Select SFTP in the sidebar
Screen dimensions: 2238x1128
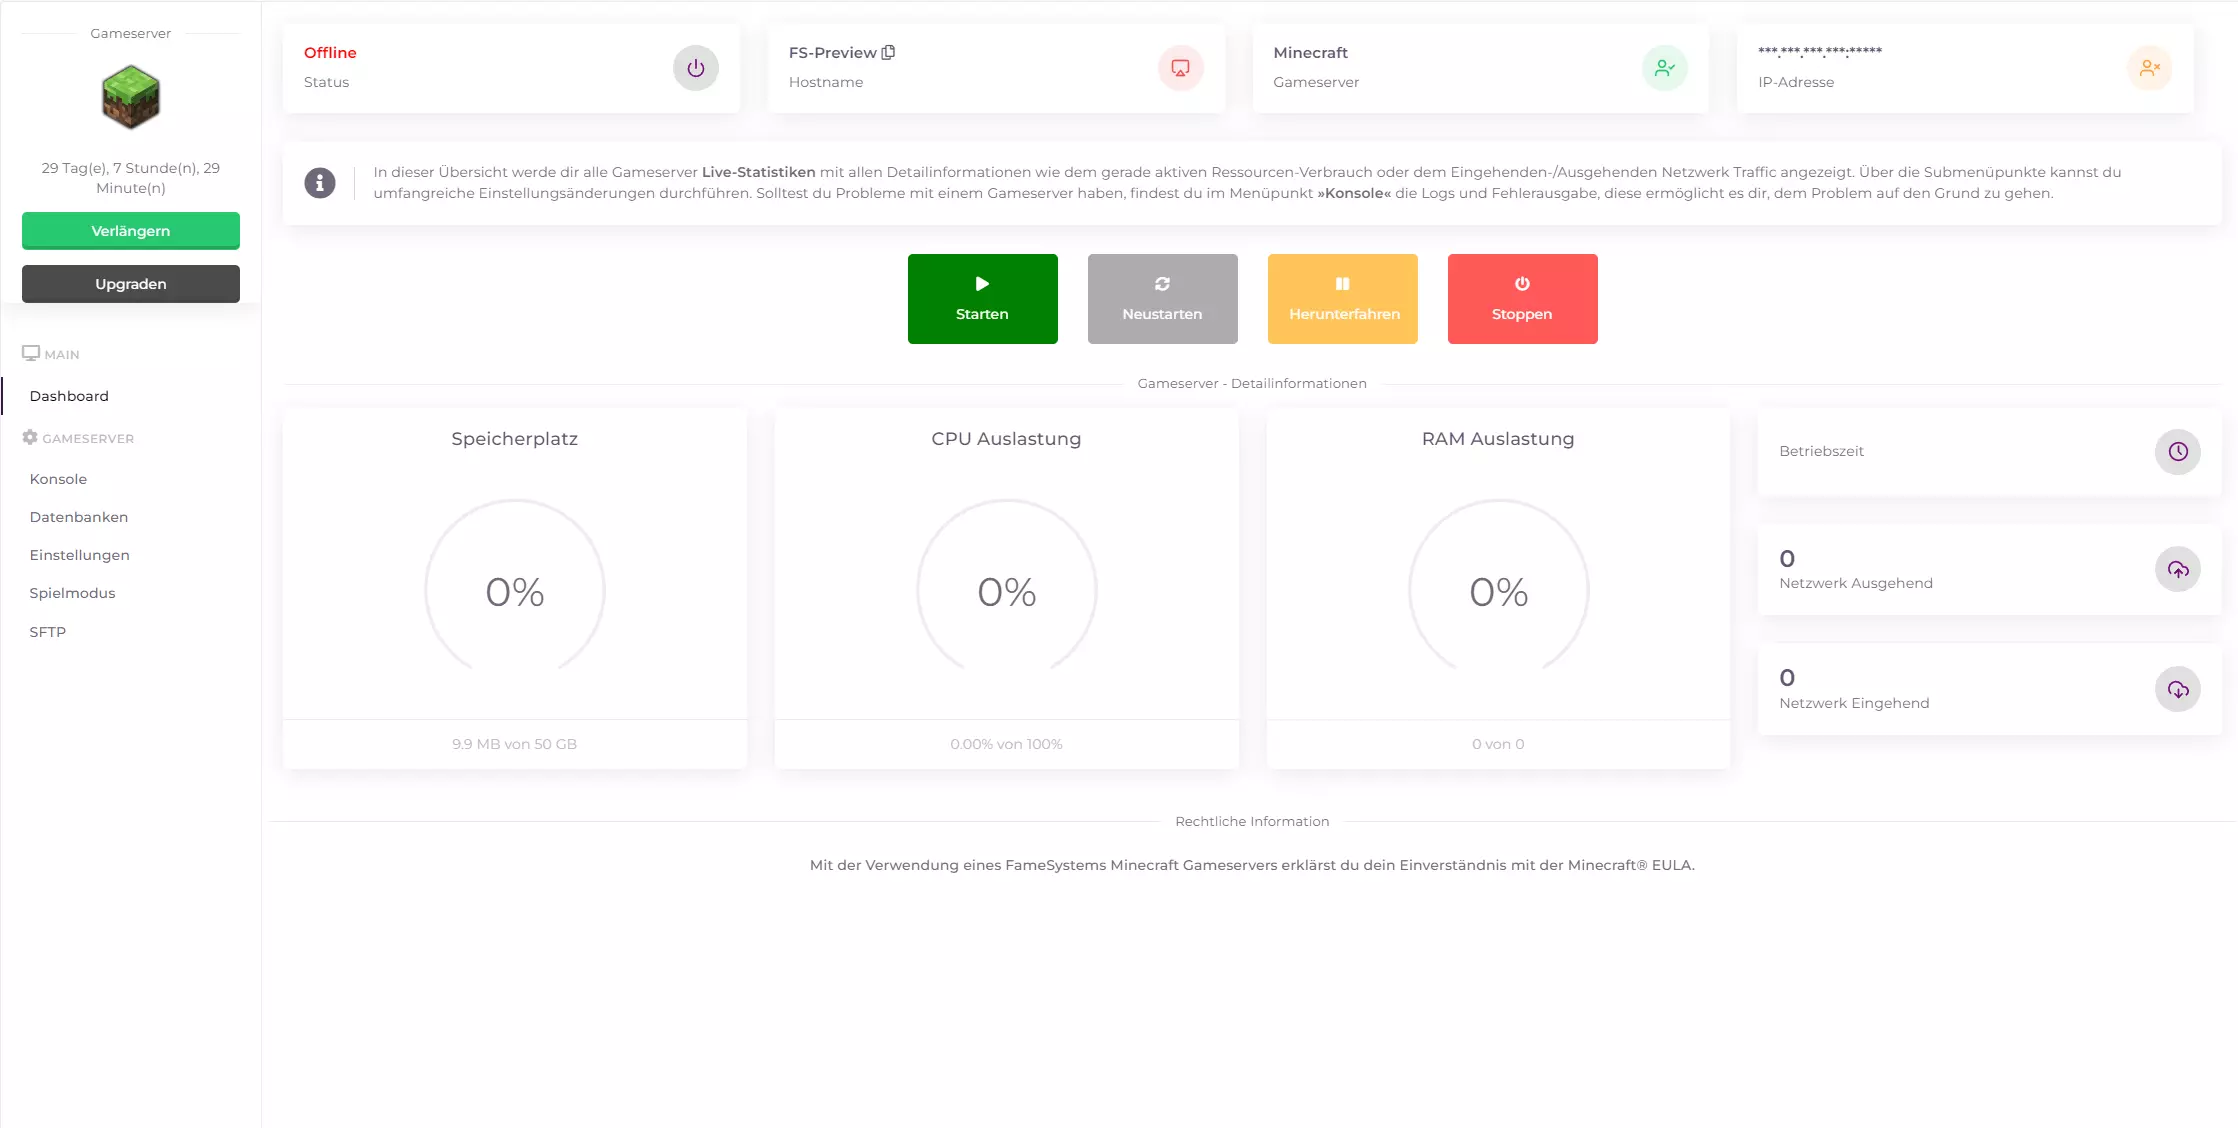click(x=48, y=632)
